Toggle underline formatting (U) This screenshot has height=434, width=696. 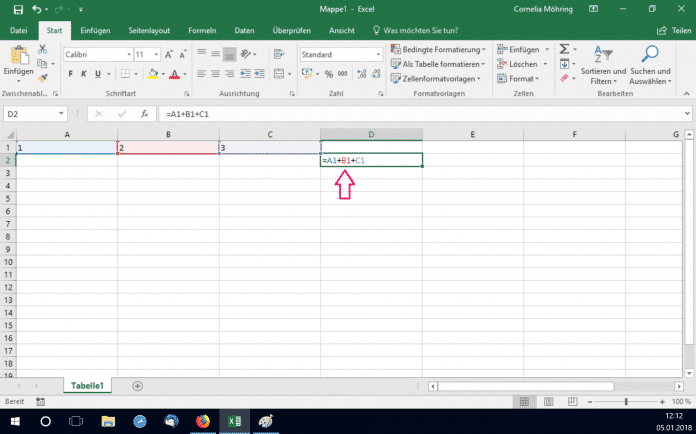100,74
